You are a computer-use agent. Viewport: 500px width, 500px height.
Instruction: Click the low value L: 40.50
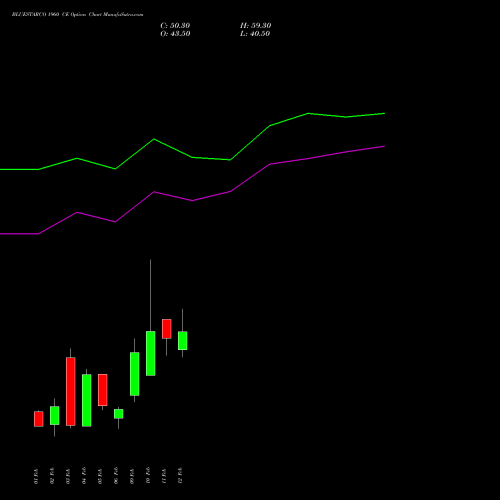(x=255, y=34)
